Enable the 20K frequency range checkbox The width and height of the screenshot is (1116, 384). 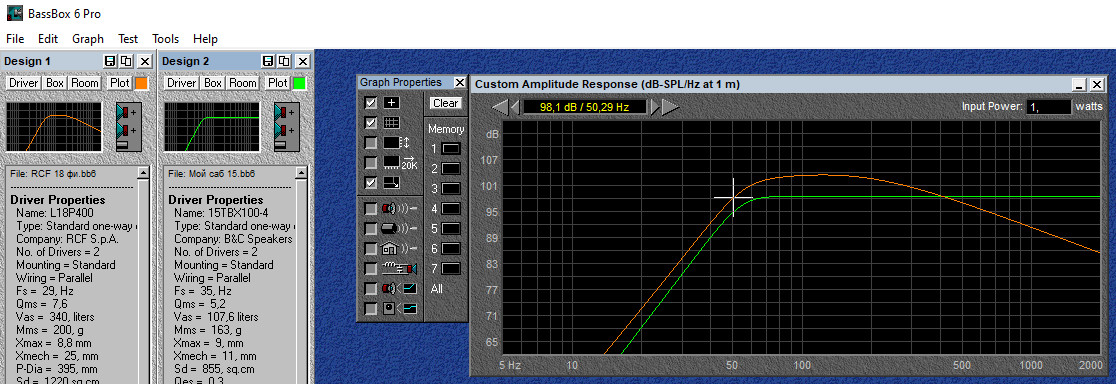371,163
